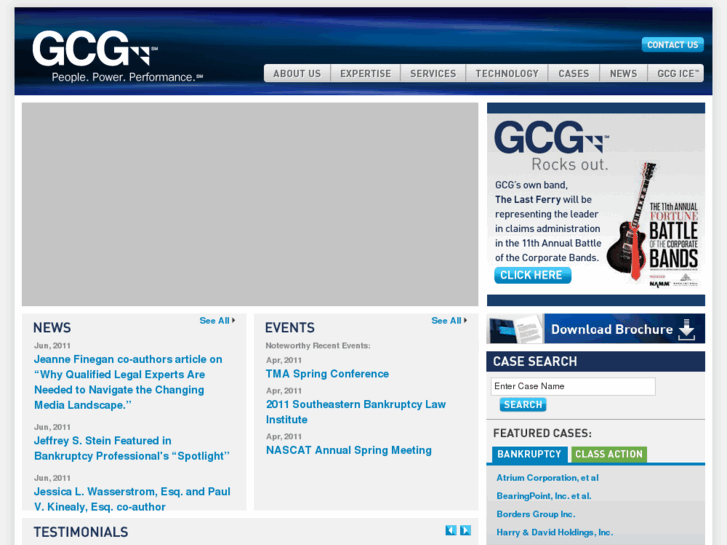Click the GCG Rocks out logo in ad
This screenshot has width=727, height=545.
[x=552, y=146]
